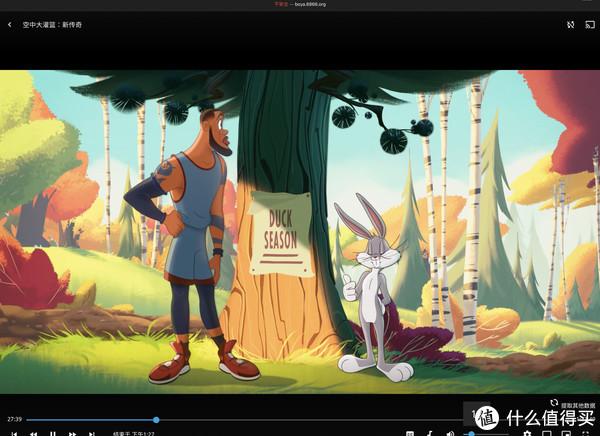Click the refresh icon by 提取其他数据

click(554, 403)
